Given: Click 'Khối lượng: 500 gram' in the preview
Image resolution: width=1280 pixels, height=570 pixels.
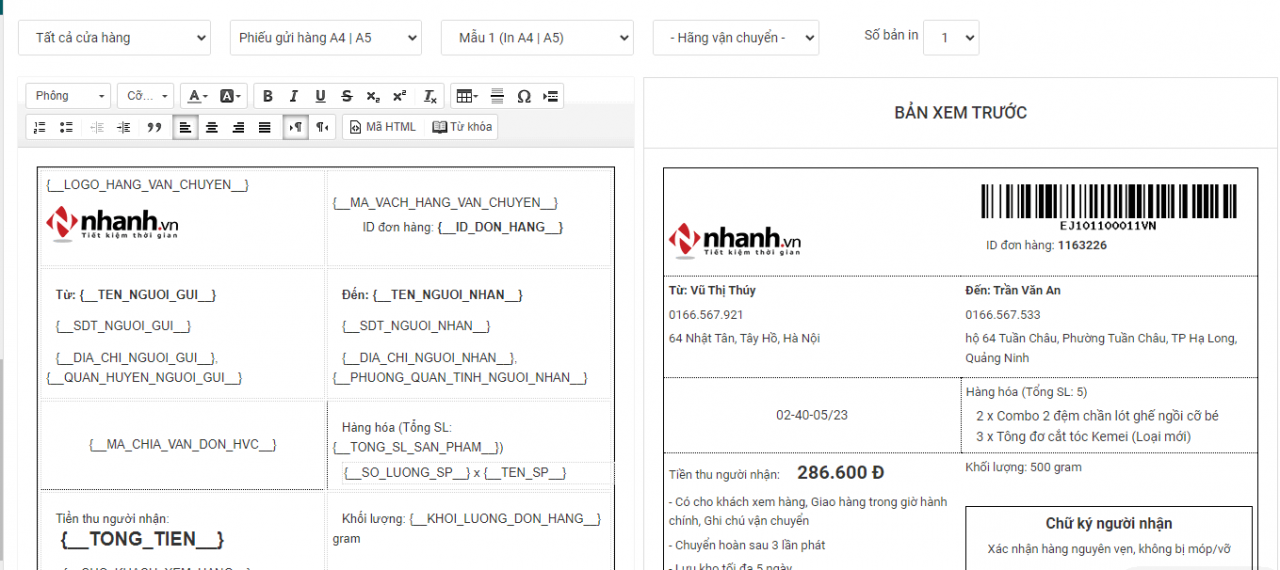Looking at the screenshot, I should [x=1023, y=467].
